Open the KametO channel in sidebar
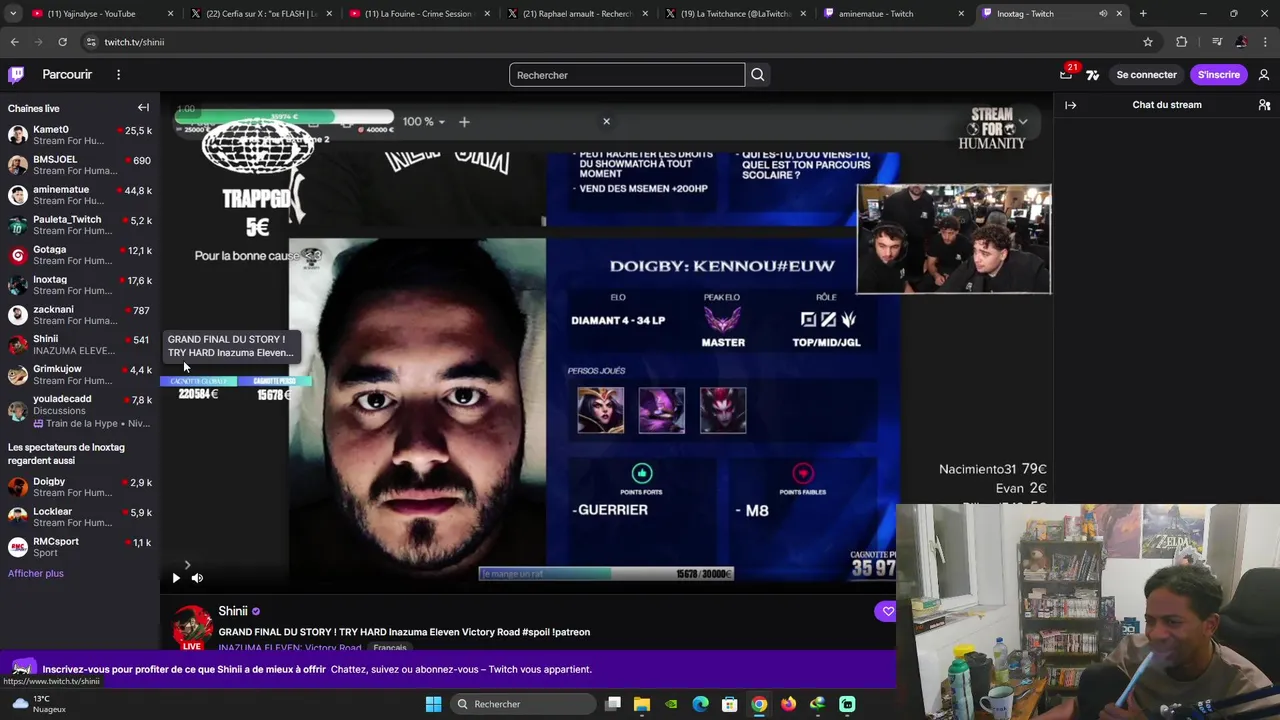This screenshot has width=1280, height=720. point(80,135)
